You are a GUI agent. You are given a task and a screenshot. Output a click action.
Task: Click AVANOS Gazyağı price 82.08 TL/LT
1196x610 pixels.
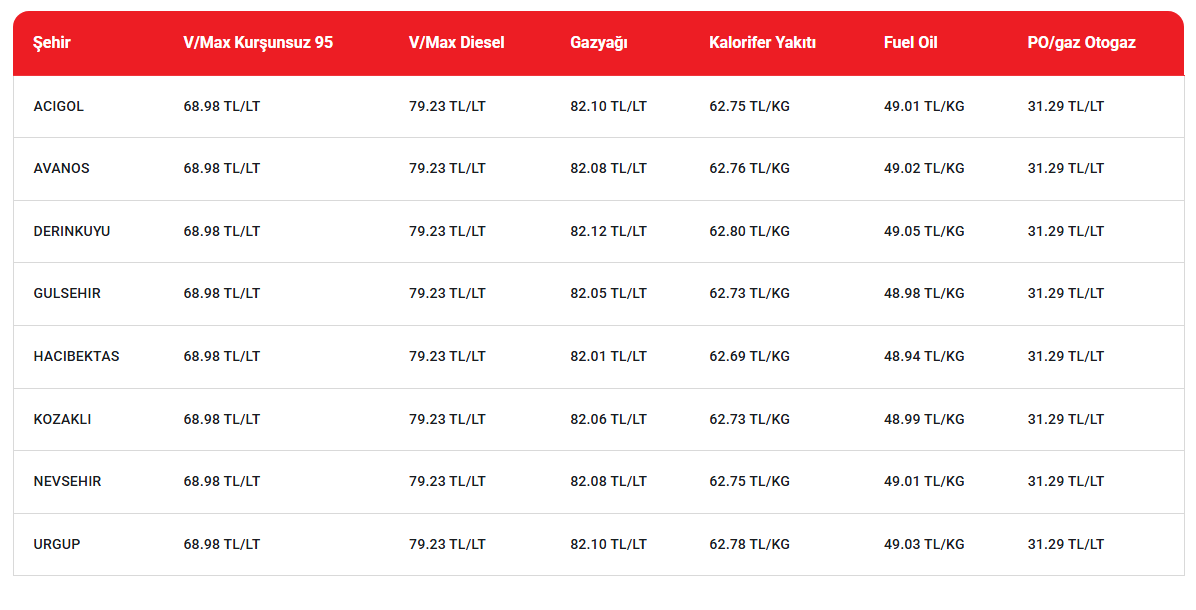click(608, 168)
